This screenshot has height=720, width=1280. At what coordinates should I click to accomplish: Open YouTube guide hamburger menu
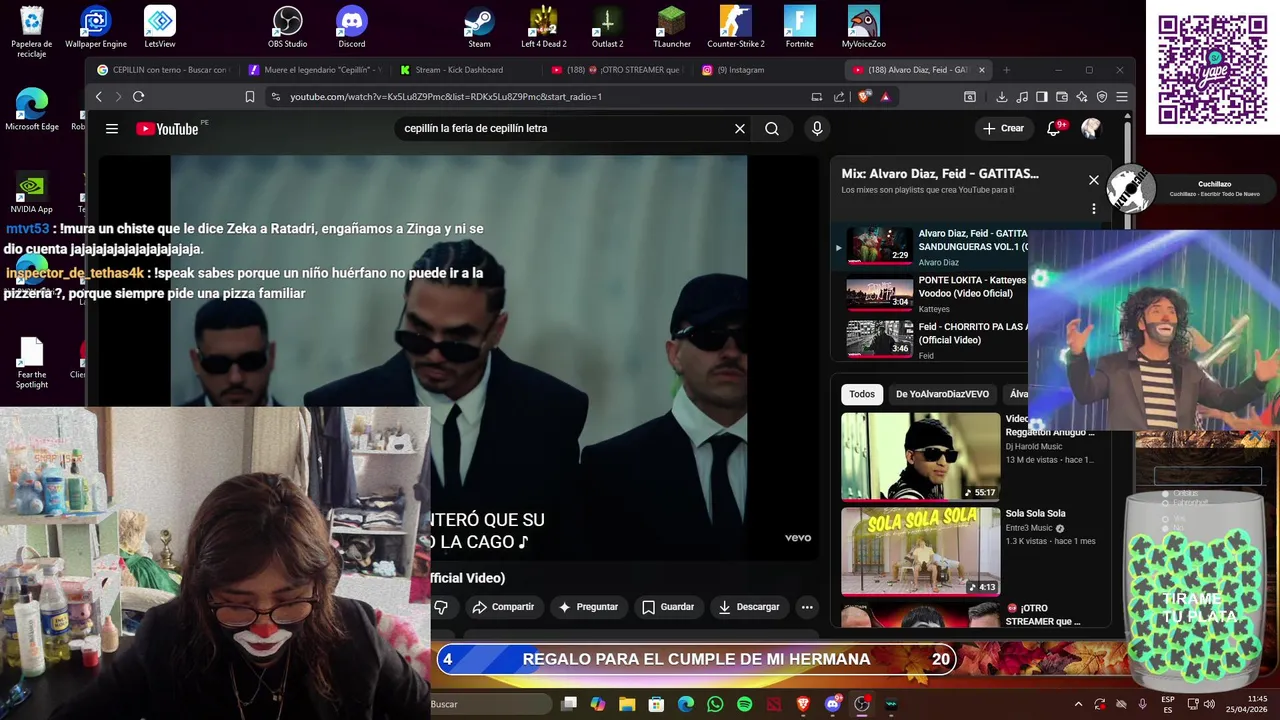tap(112, 128)
